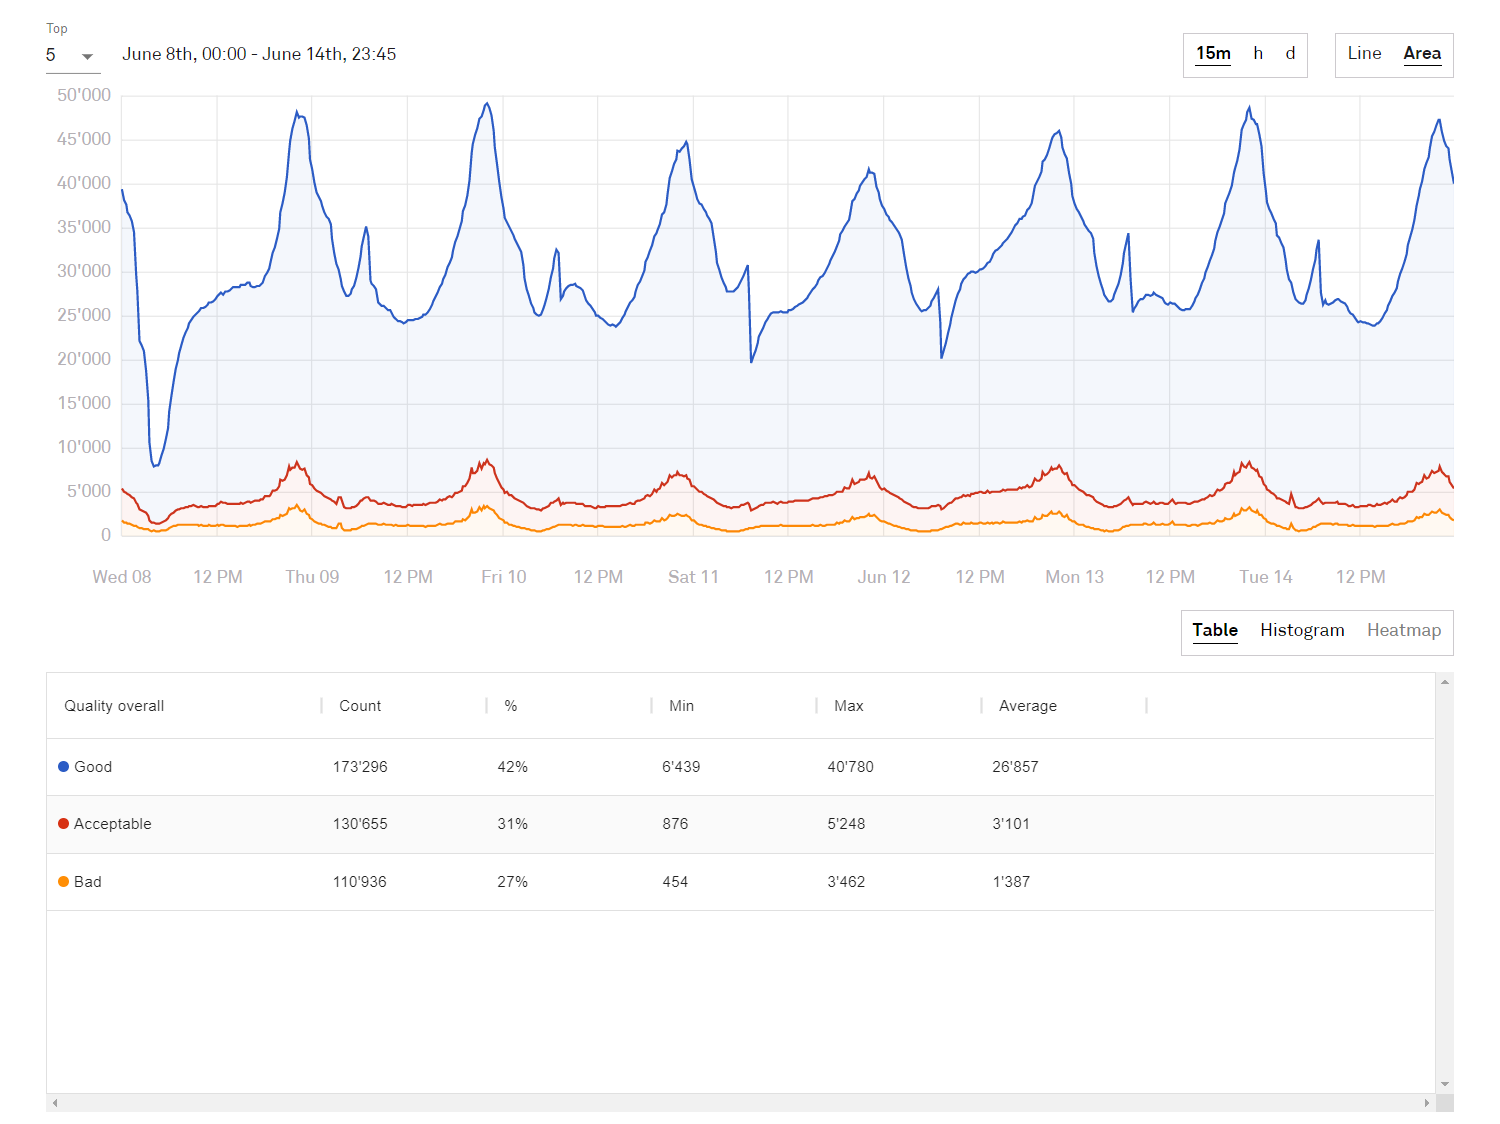Click the orange Bad legend dot
The image size is (1500, 1124).
(64, 882)
